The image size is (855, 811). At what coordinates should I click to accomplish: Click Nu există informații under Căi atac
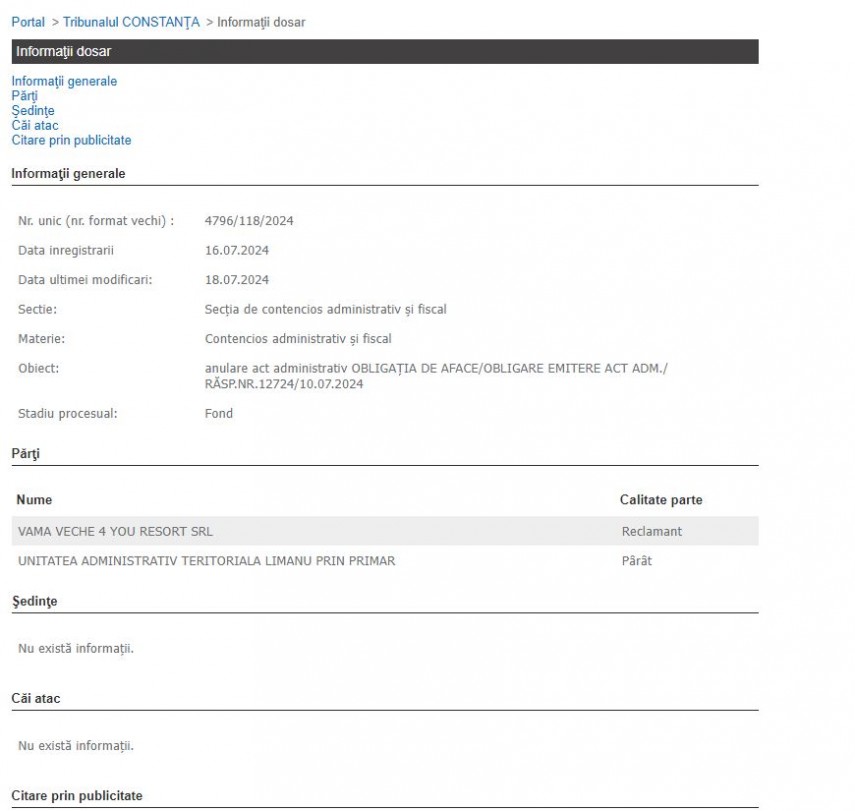point(76,746)
